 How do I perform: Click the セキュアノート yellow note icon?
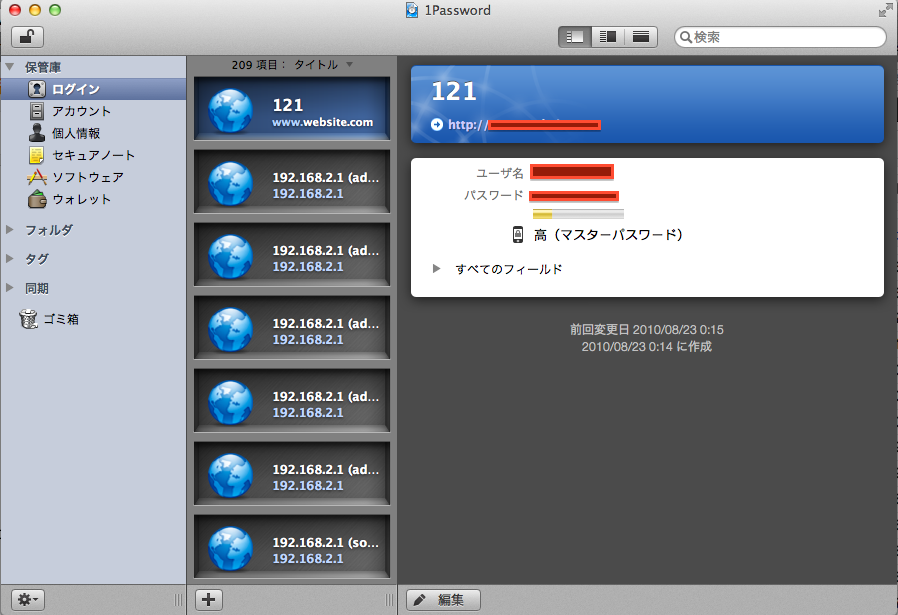(37, 155)
